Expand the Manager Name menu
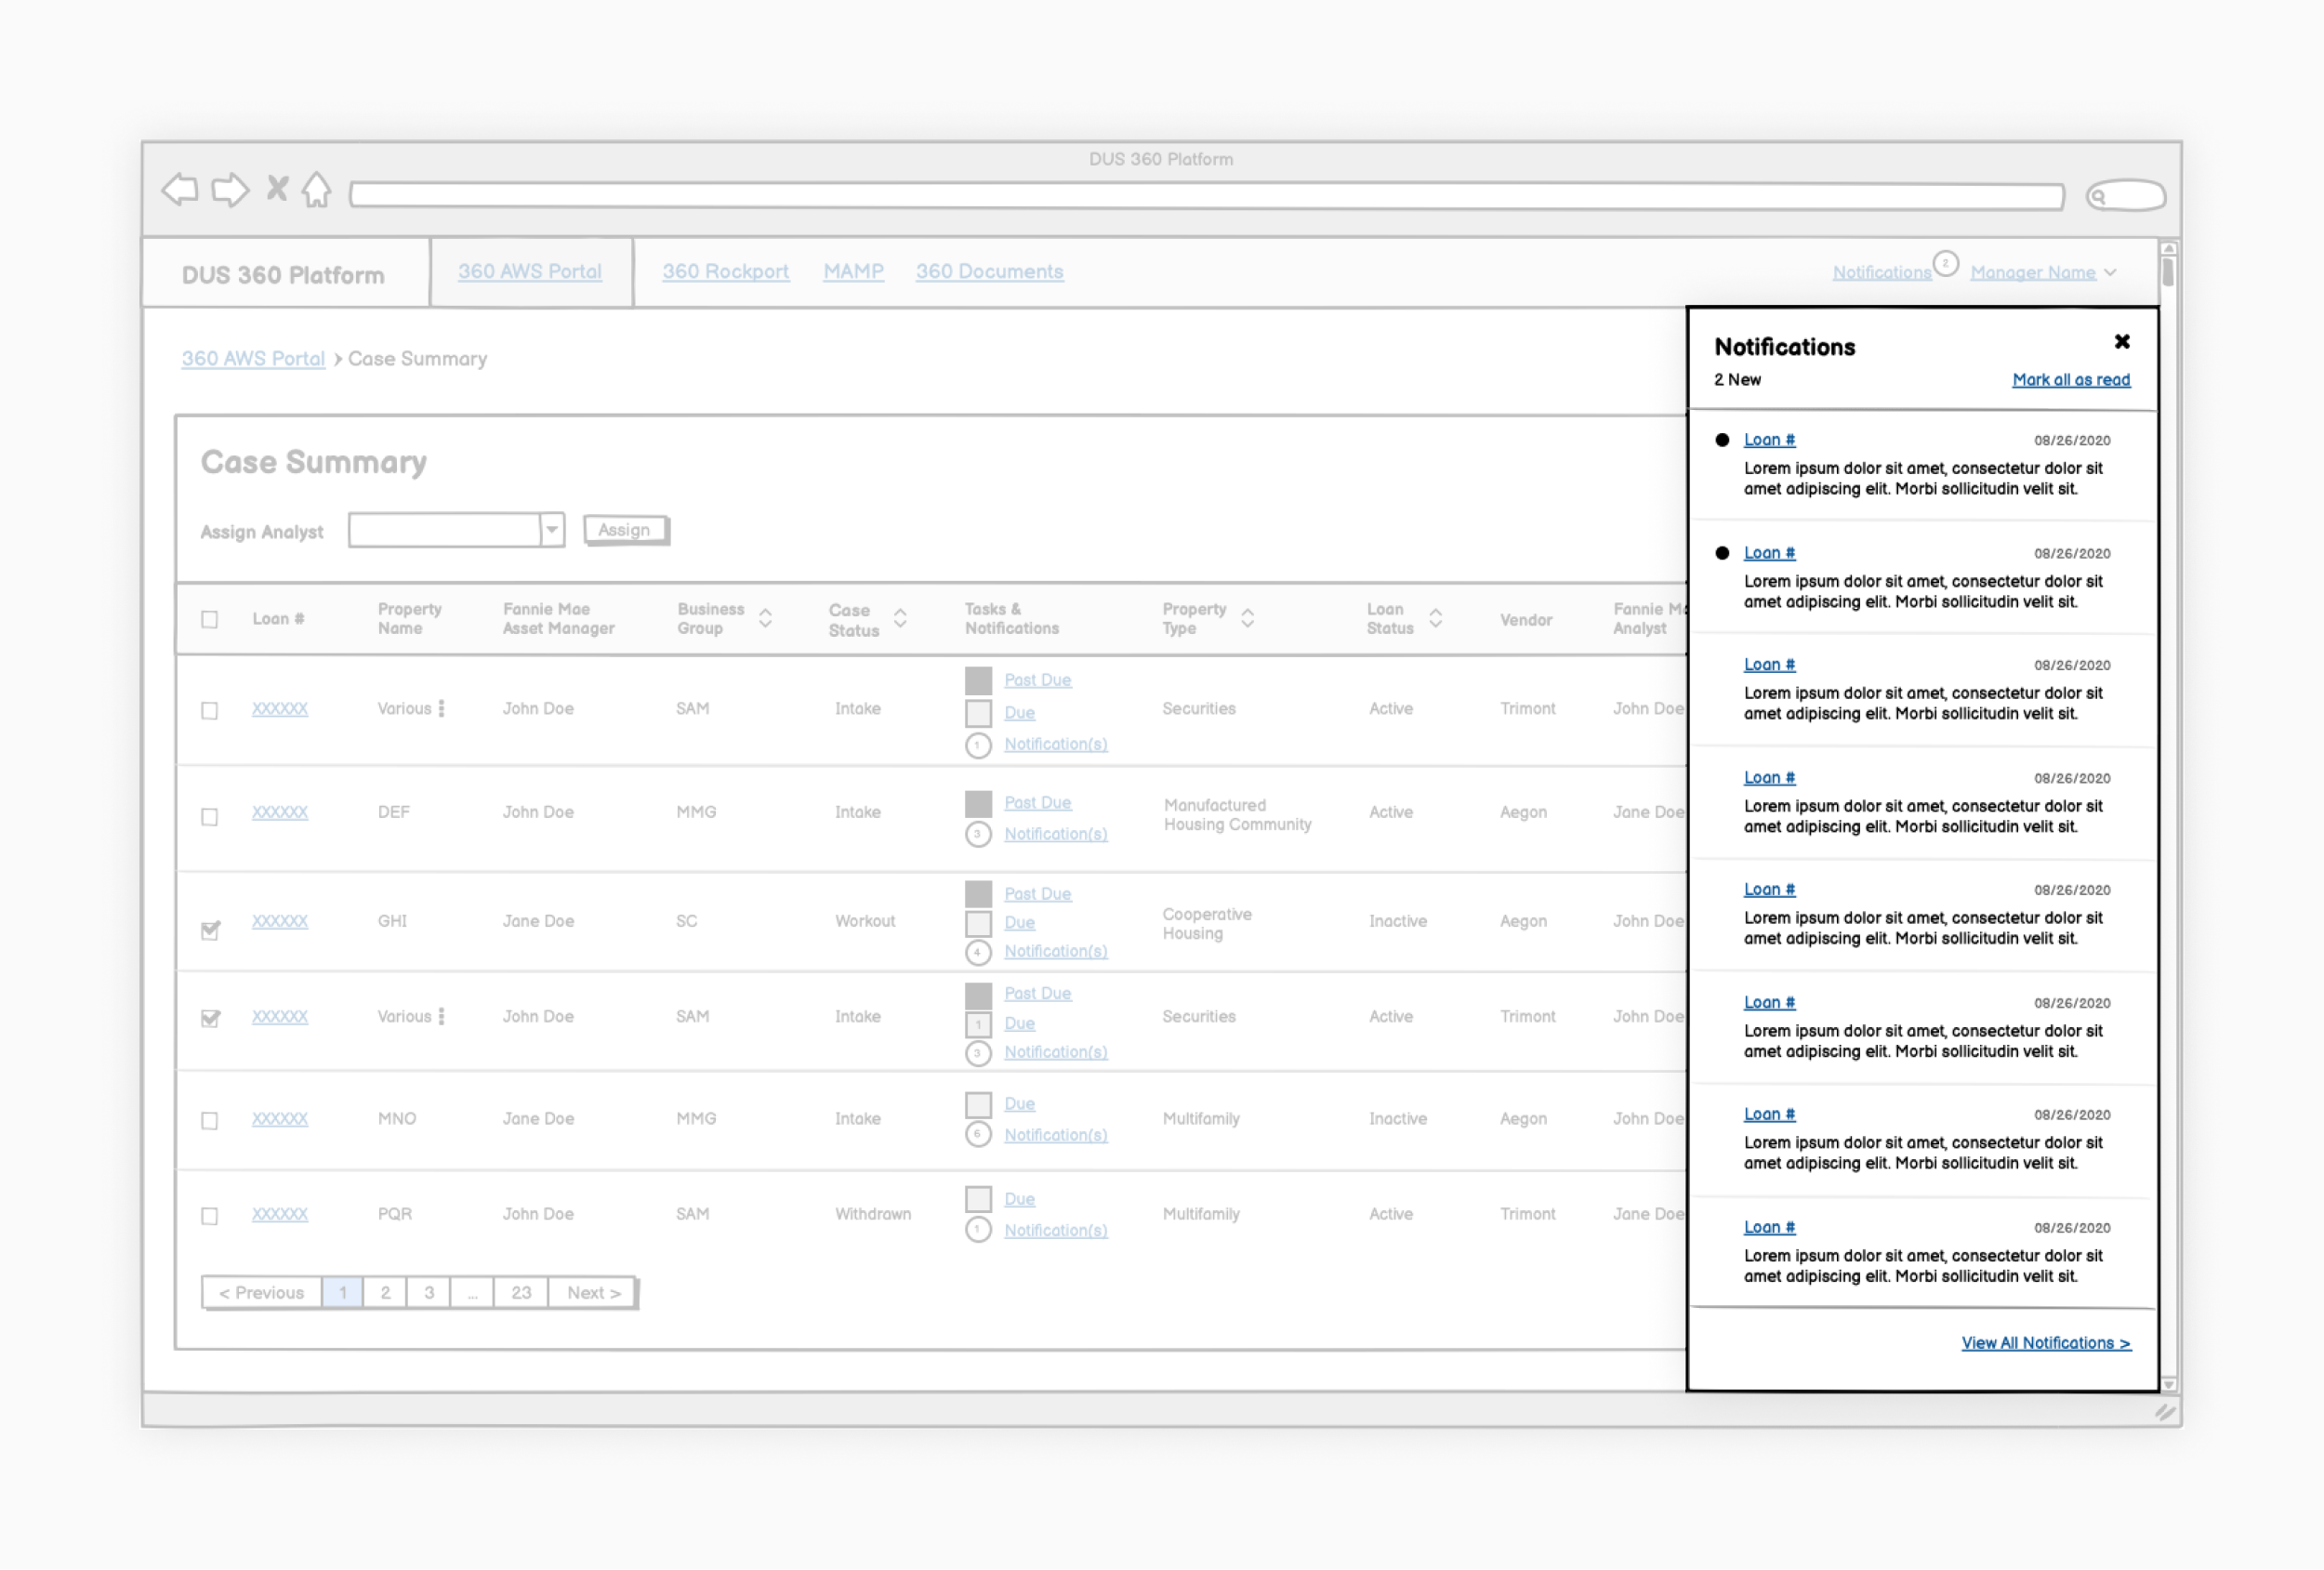 click(2110, 272)
